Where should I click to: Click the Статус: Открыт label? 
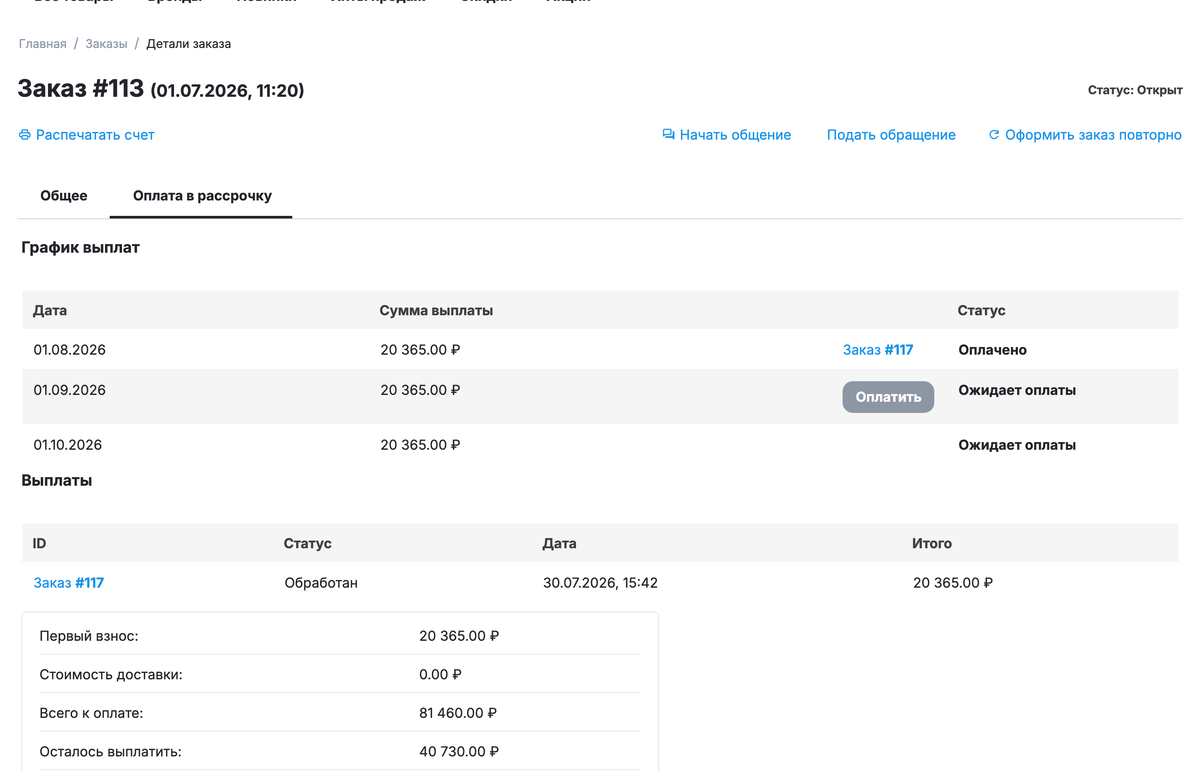(1135, 90)
